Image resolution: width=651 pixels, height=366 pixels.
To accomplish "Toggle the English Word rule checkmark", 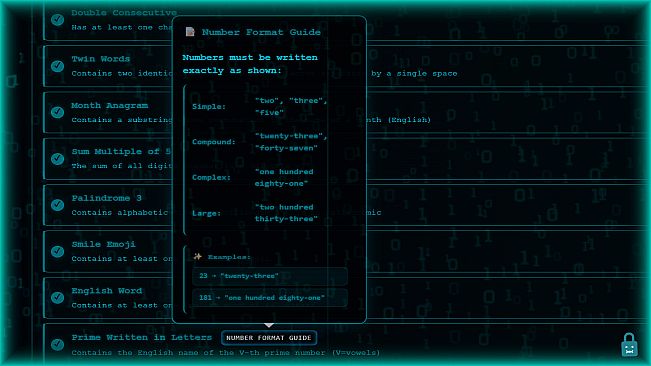I will [58, 298].
